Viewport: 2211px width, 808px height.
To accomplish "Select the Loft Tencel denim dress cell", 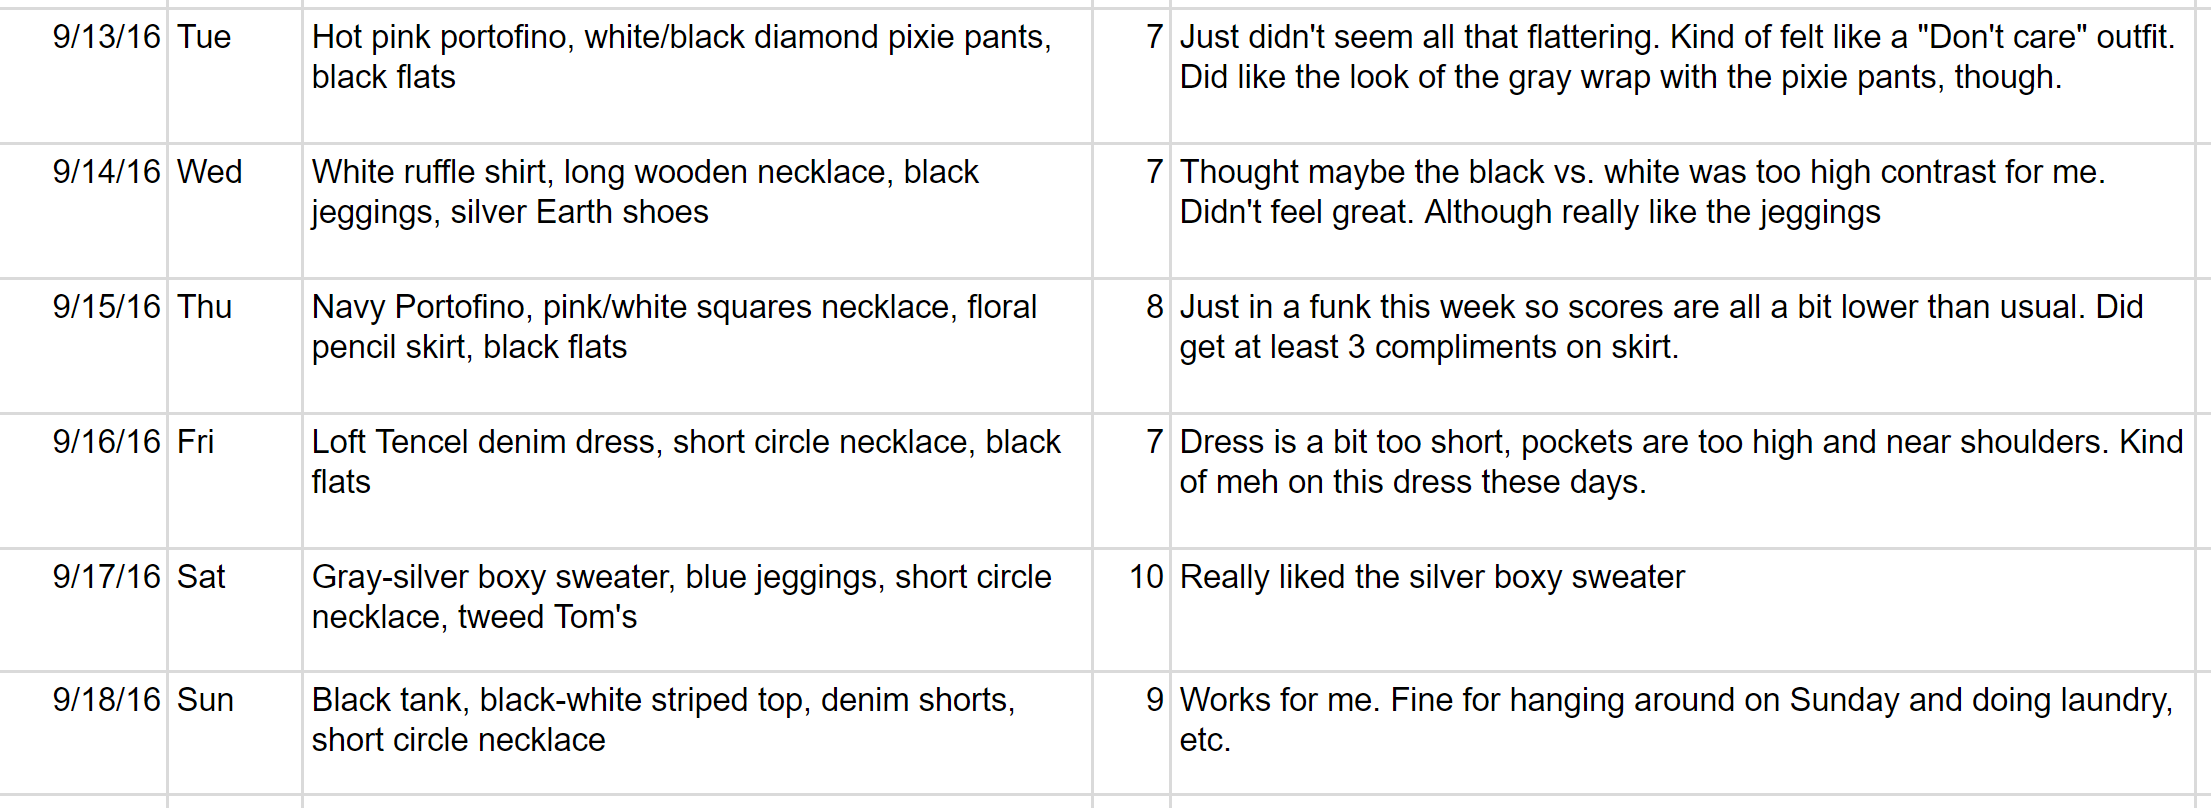I will [697, 481].
